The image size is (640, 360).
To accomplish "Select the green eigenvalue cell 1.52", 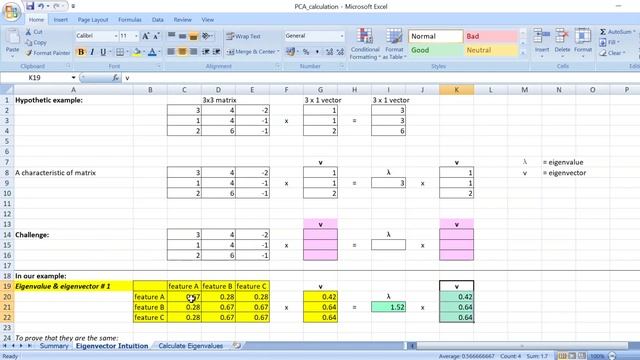I will 388,307.
